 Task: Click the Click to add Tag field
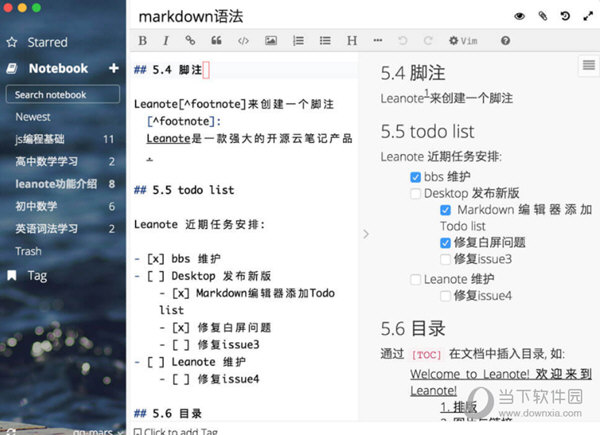176,431
